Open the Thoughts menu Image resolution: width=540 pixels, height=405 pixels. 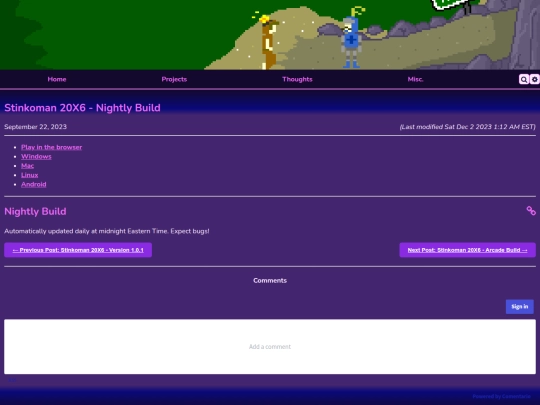click(x=297, y=79)
